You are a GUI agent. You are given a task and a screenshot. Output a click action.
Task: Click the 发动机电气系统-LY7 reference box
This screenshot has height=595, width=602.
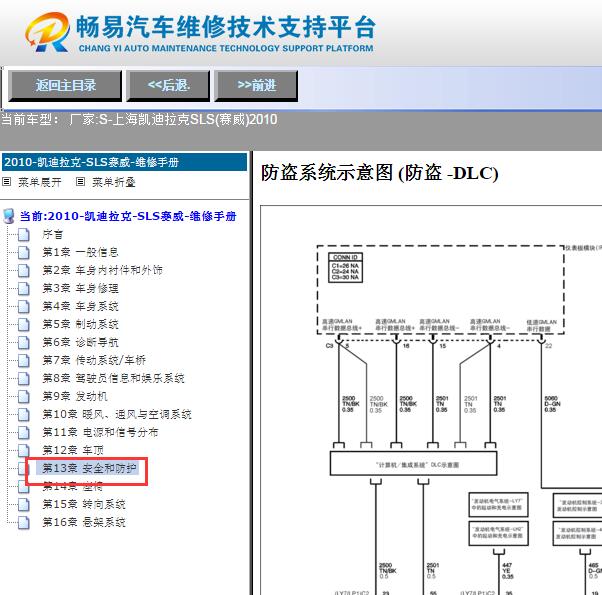(x=498, y=505)
